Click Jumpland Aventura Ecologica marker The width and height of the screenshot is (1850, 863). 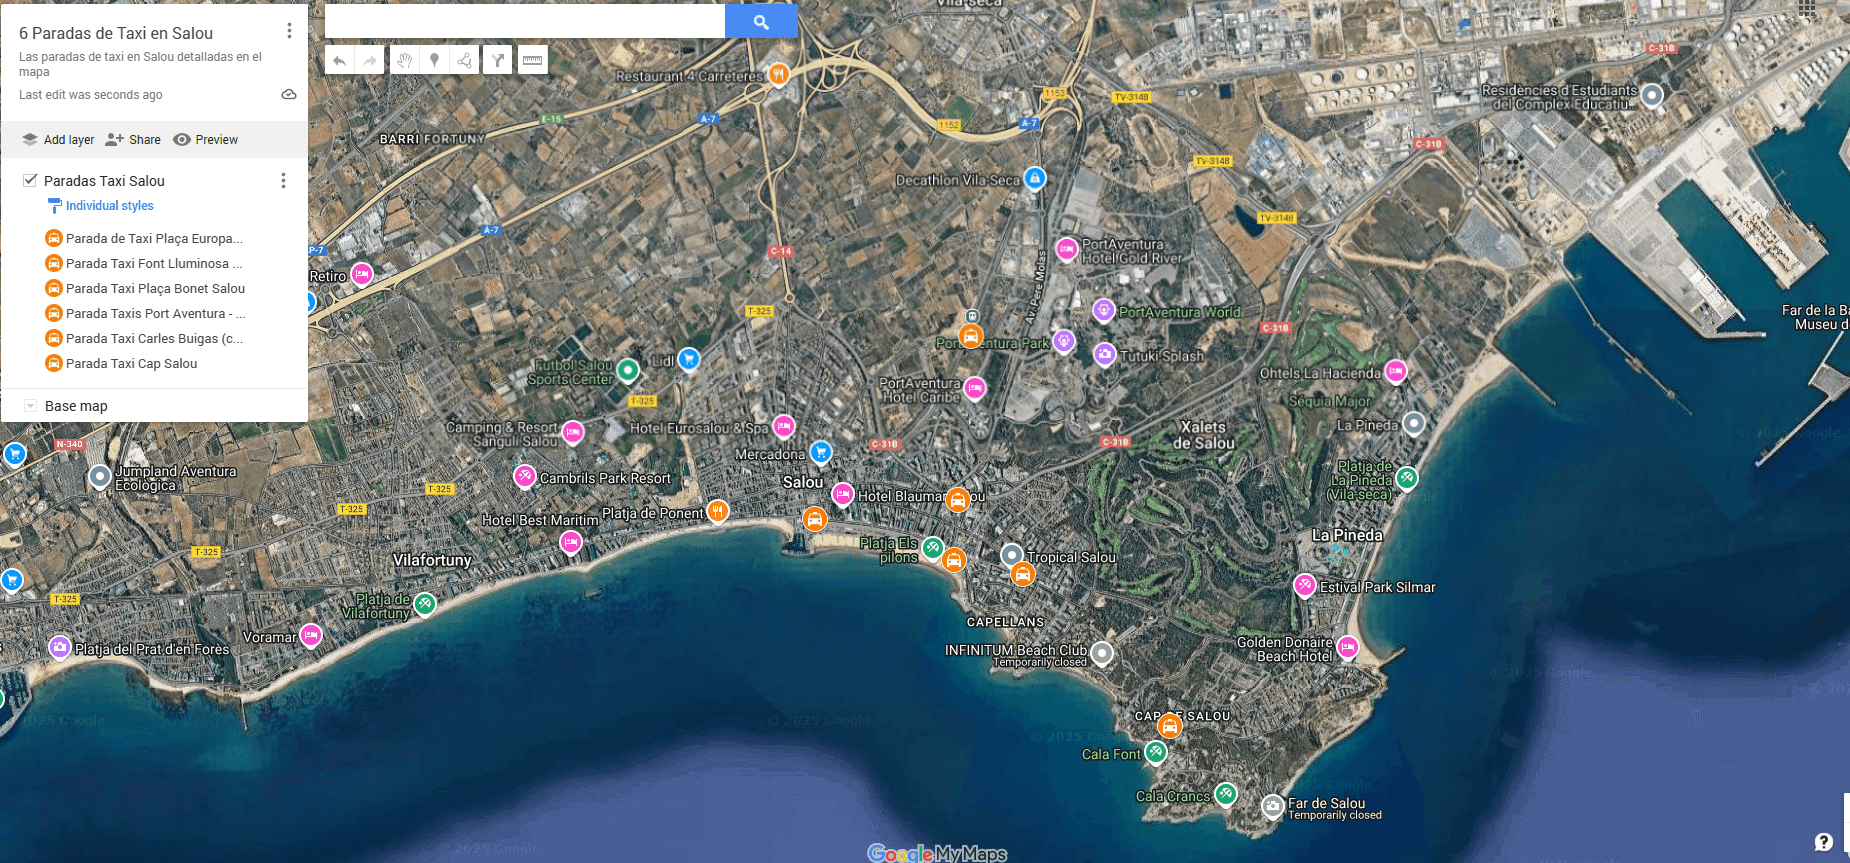point(99,476)
